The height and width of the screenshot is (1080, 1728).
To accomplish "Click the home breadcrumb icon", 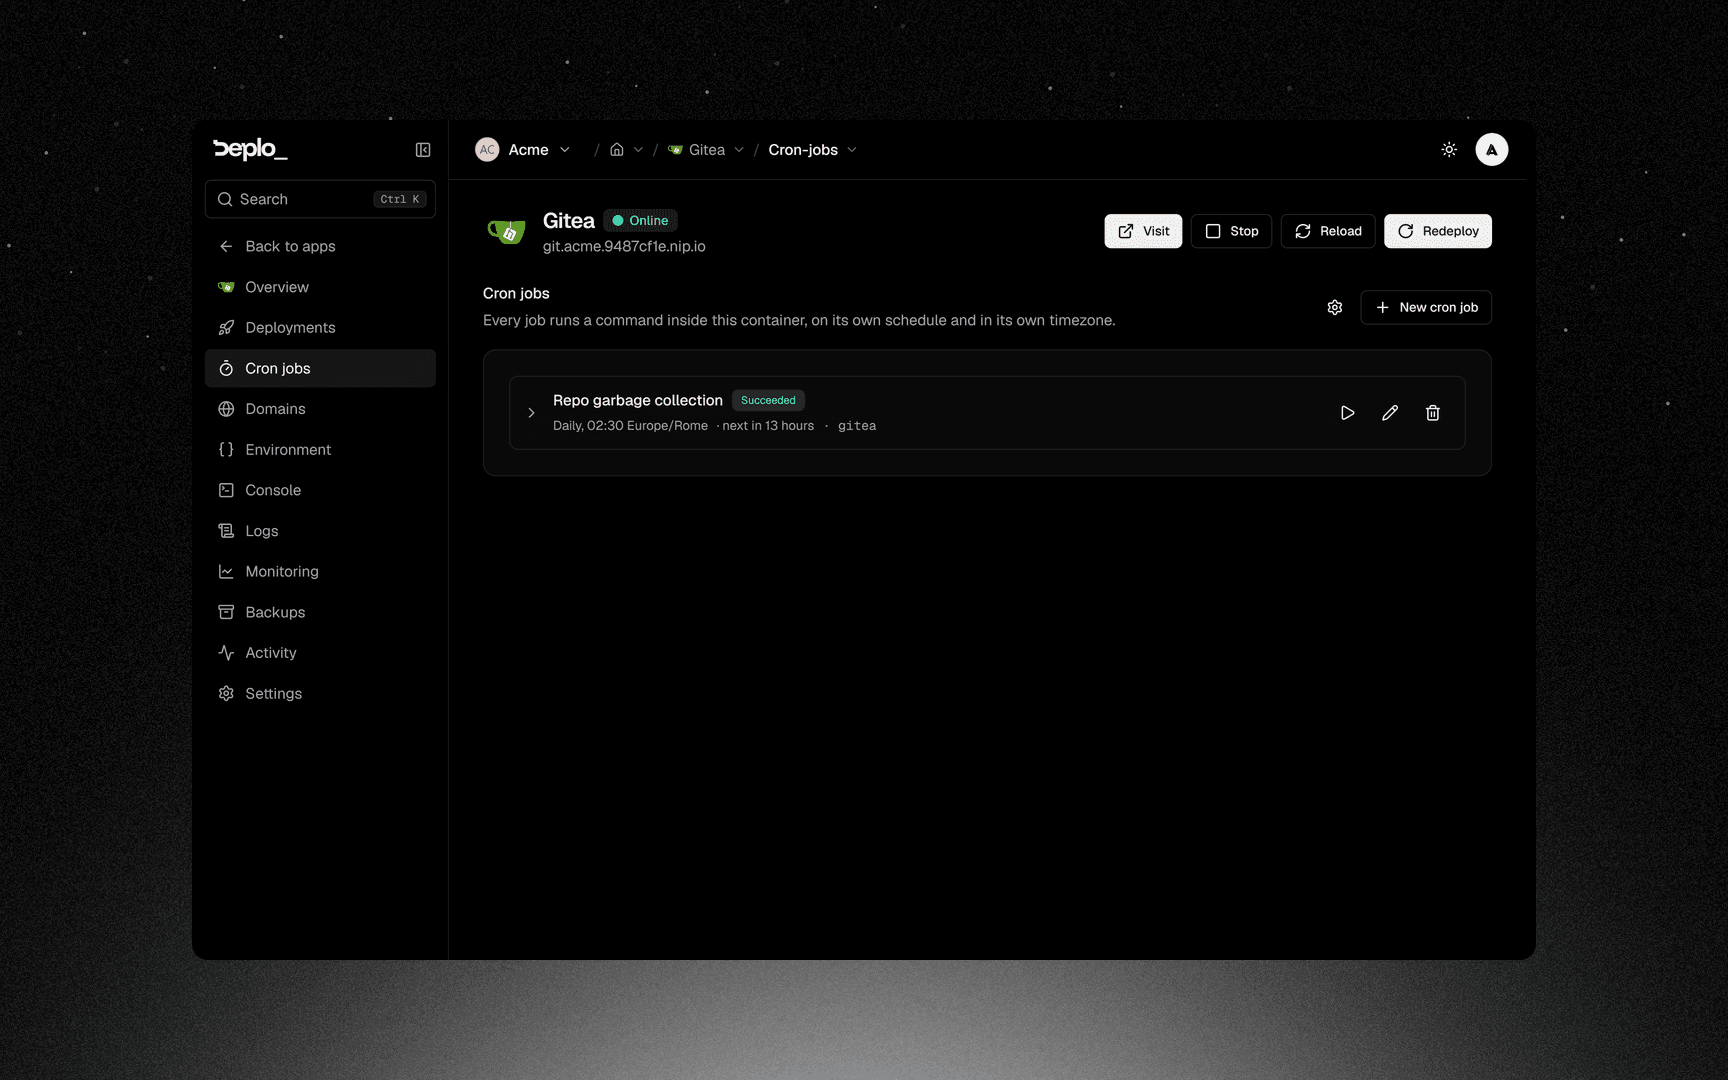I will coord(617,150).
